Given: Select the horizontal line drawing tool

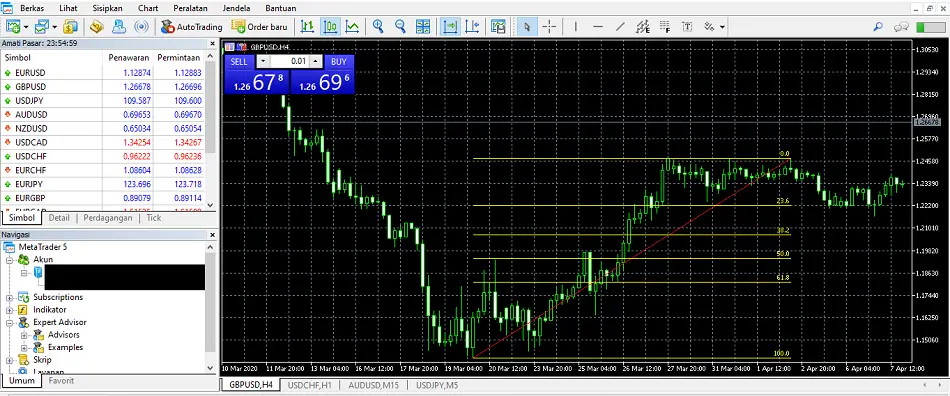Looking at the screenshot, I should [x=598, y=27].
